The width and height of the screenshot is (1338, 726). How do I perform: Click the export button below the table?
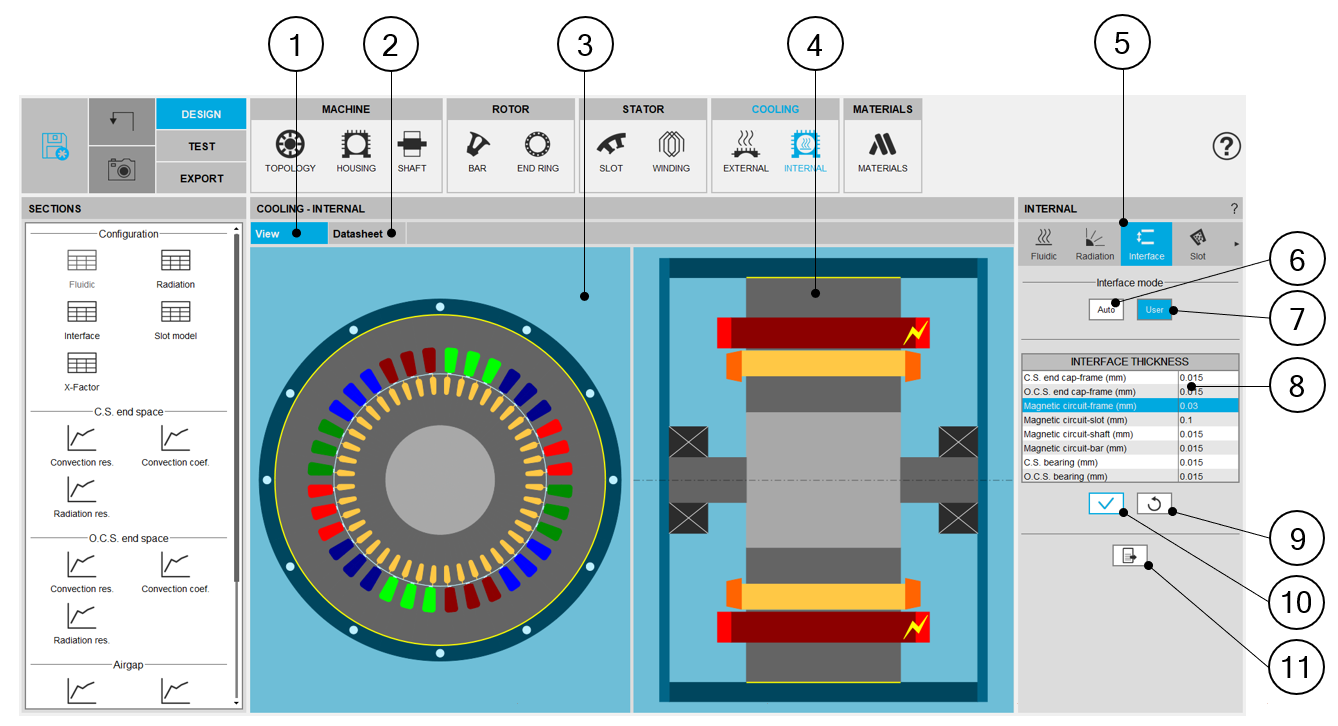tap(1129, 557)
